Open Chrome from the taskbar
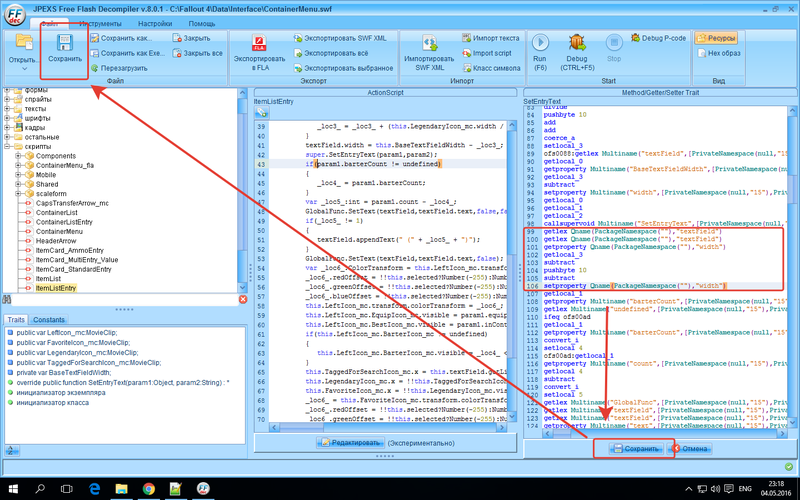The image size is (800, 500). coord(148,489)
